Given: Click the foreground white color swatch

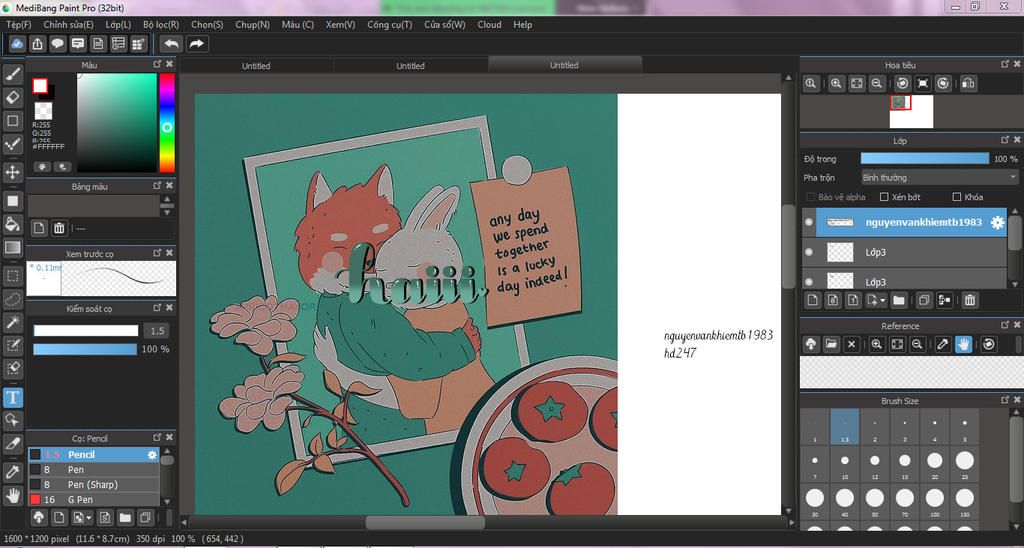Looking at the screenshot, I should coord(40,86).
